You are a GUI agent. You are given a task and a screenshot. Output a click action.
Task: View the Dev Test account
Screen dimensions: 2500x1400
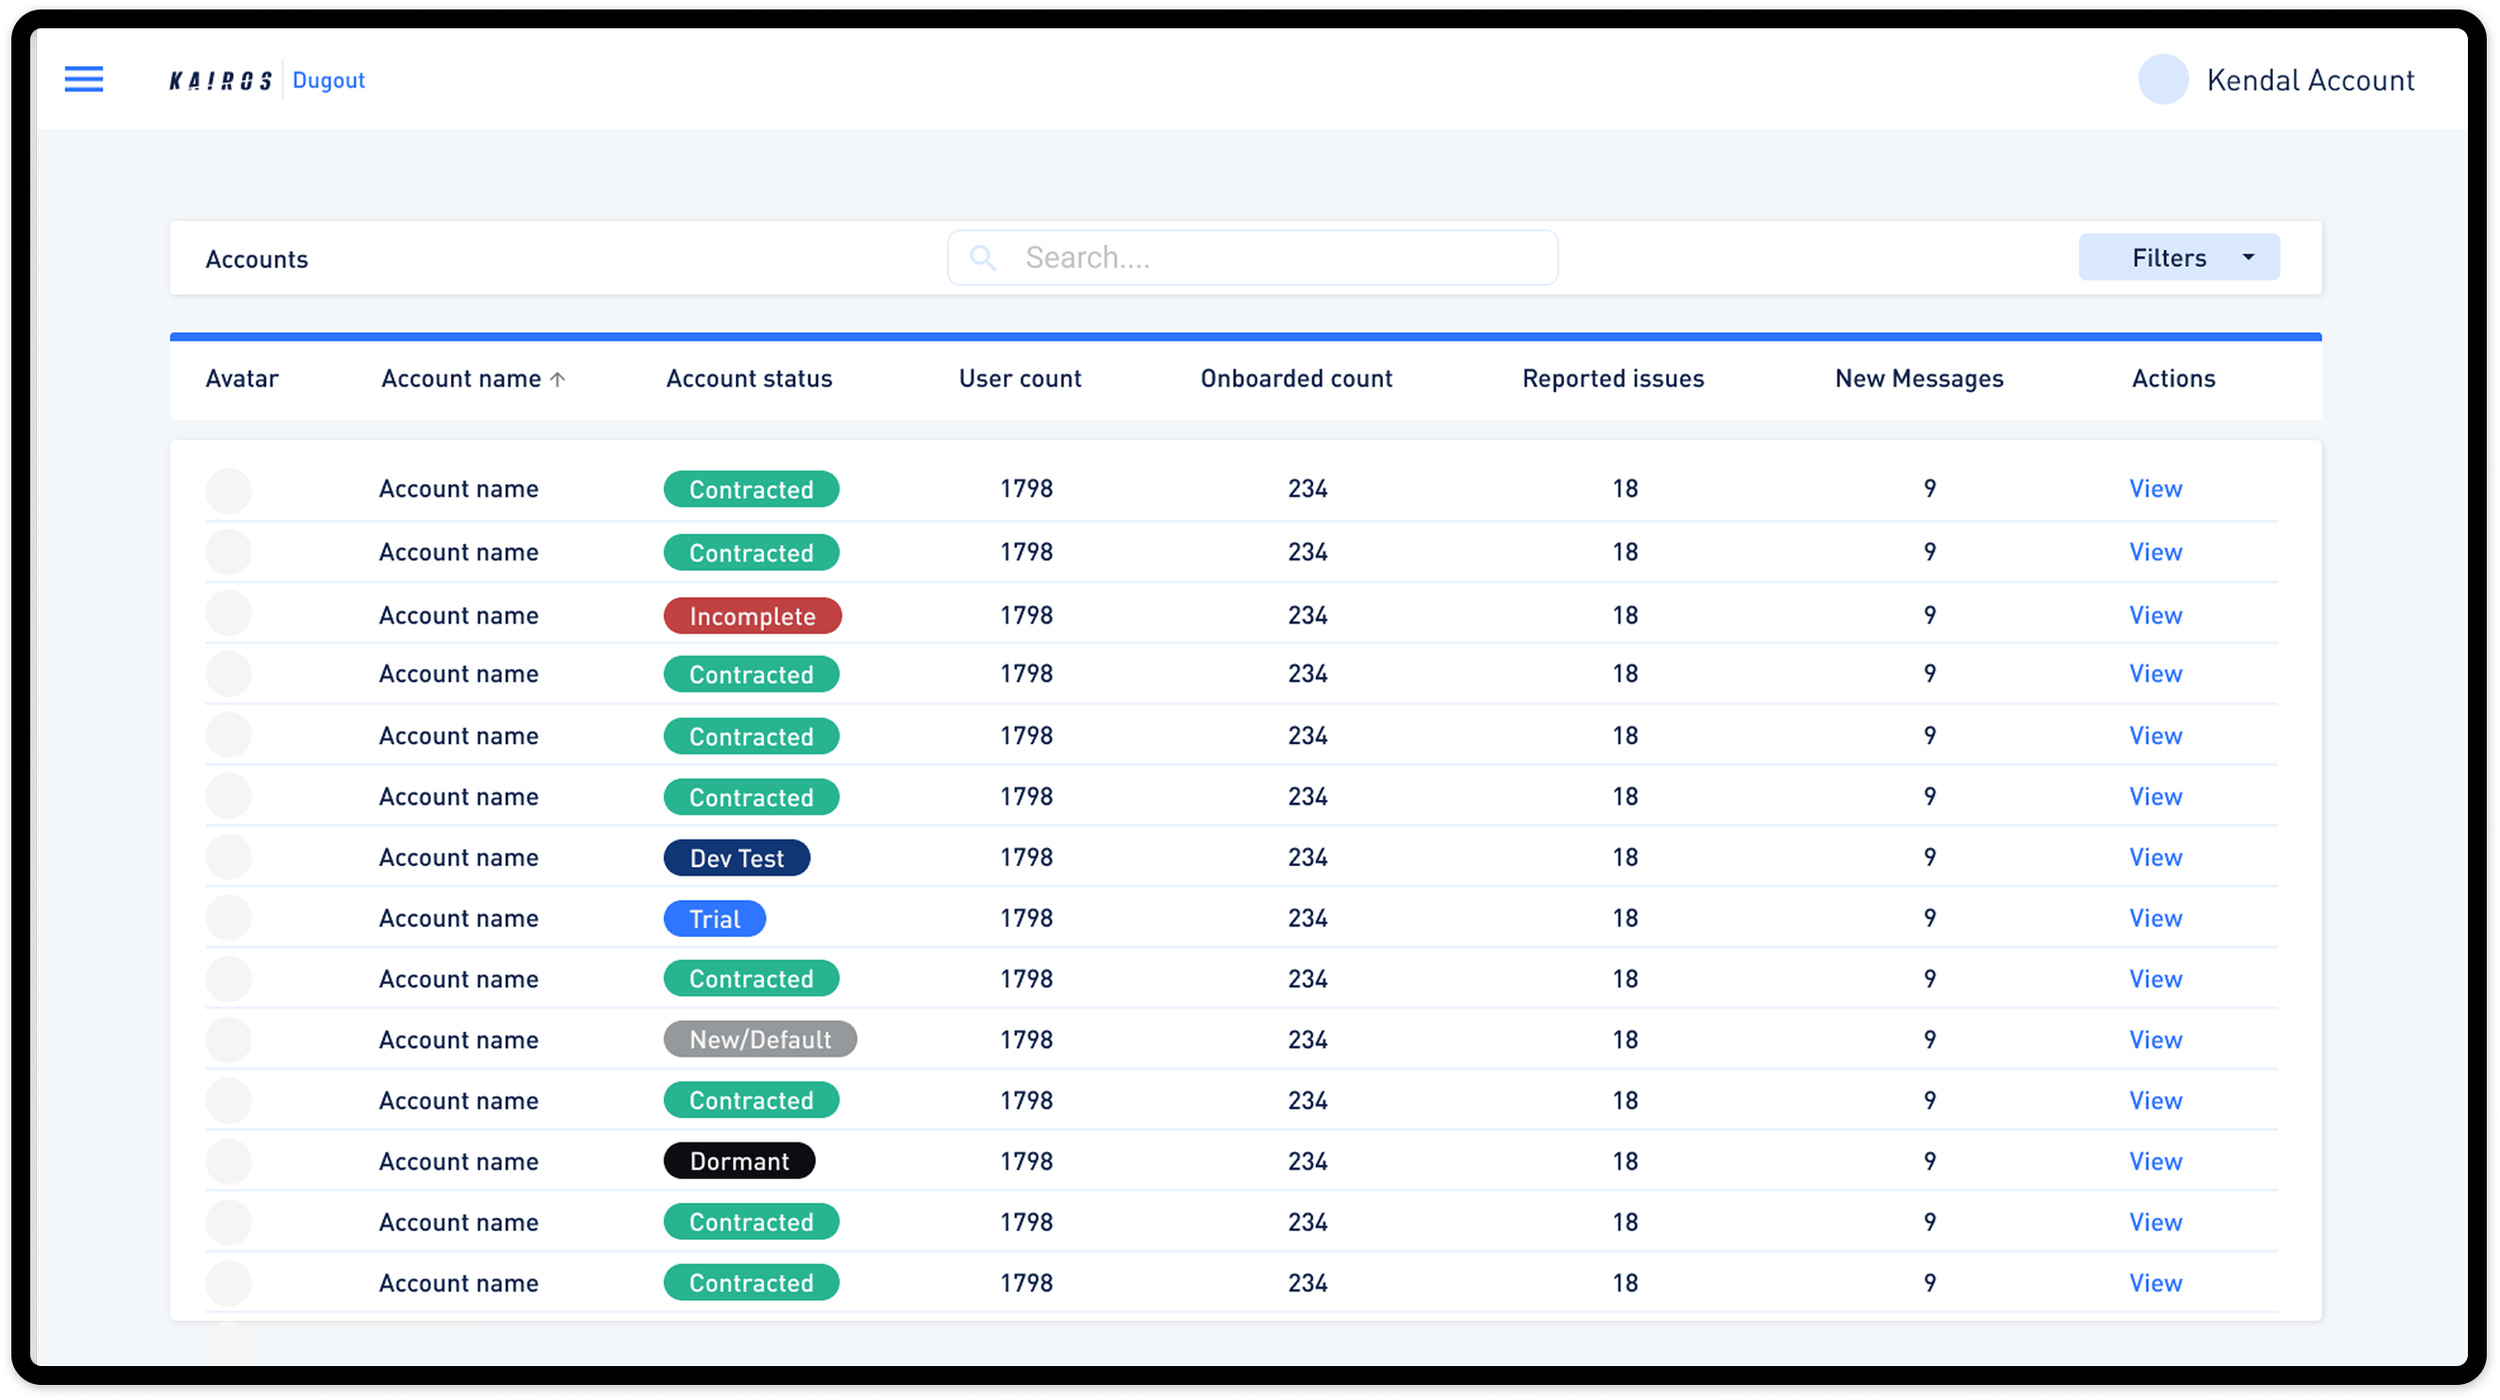[x=2155, y=857]
